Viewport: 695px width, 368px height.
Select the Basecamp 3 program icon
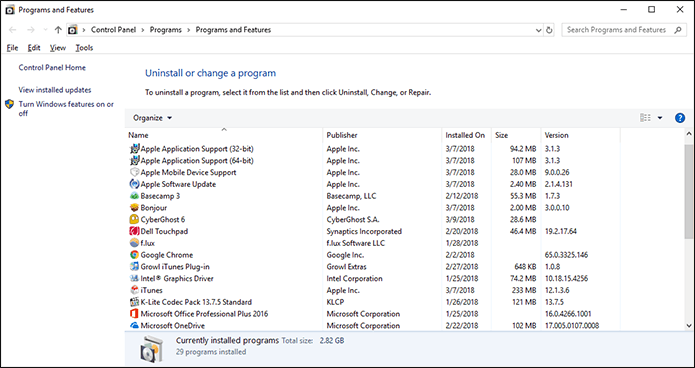pyautogui.click(x=134, y=196)
